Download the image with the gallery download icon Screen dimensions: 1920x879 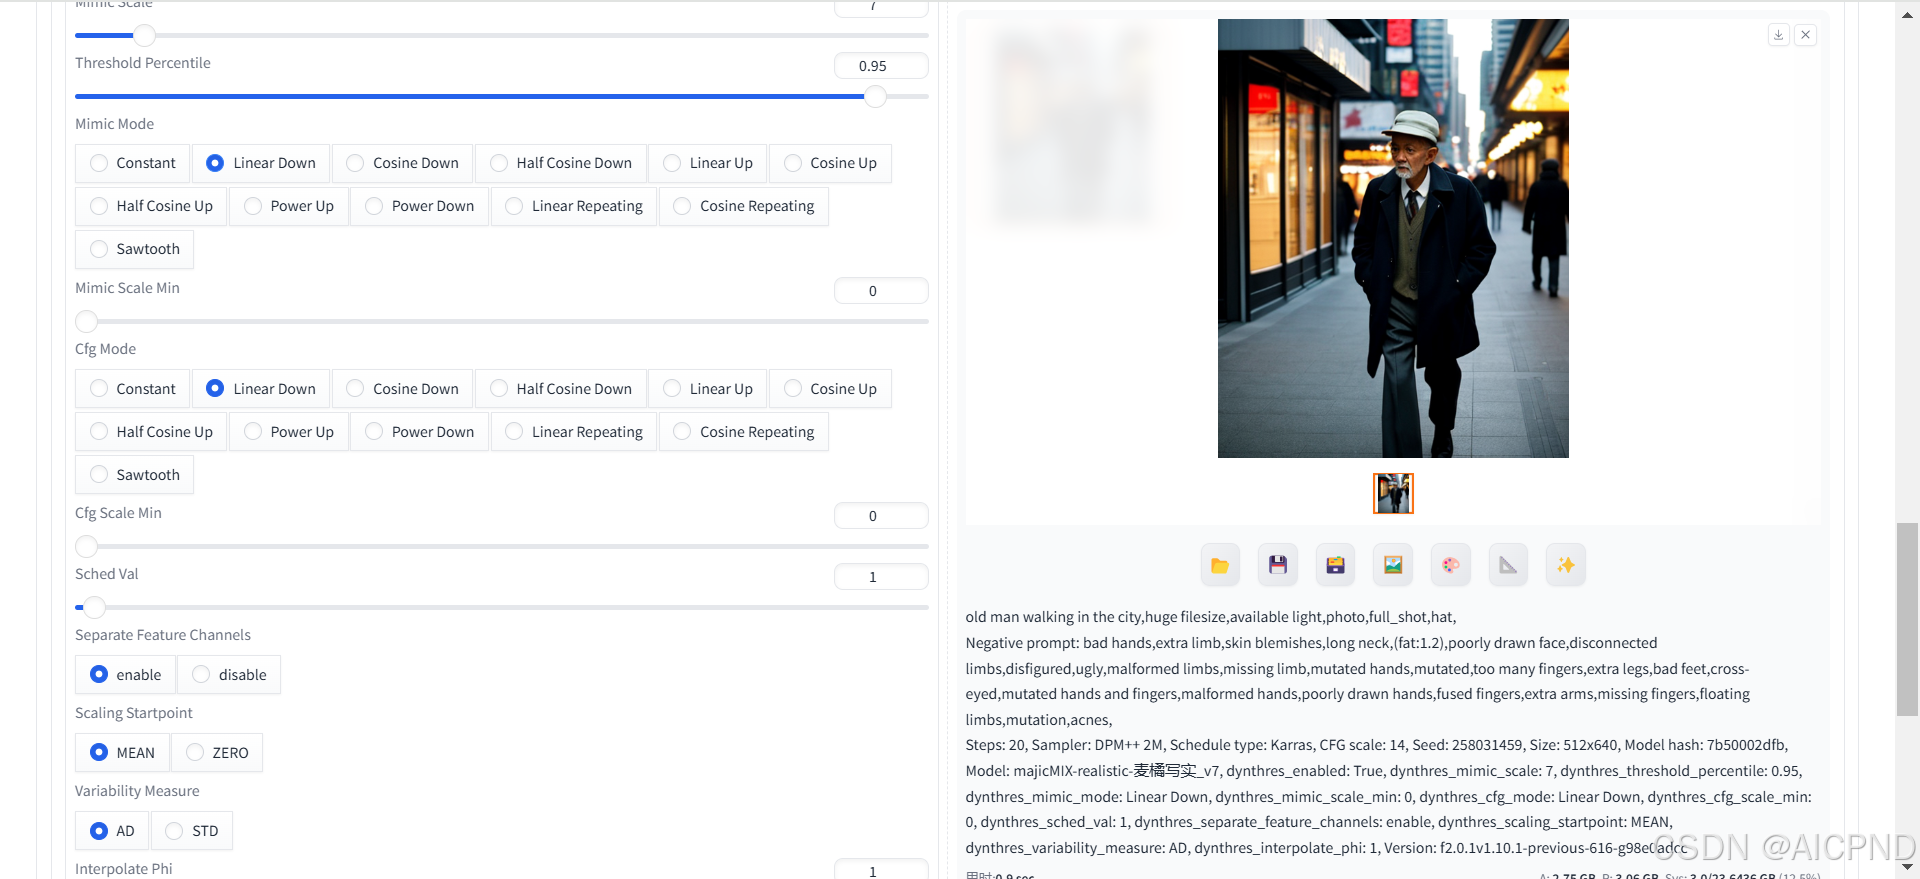[1779, 35]
